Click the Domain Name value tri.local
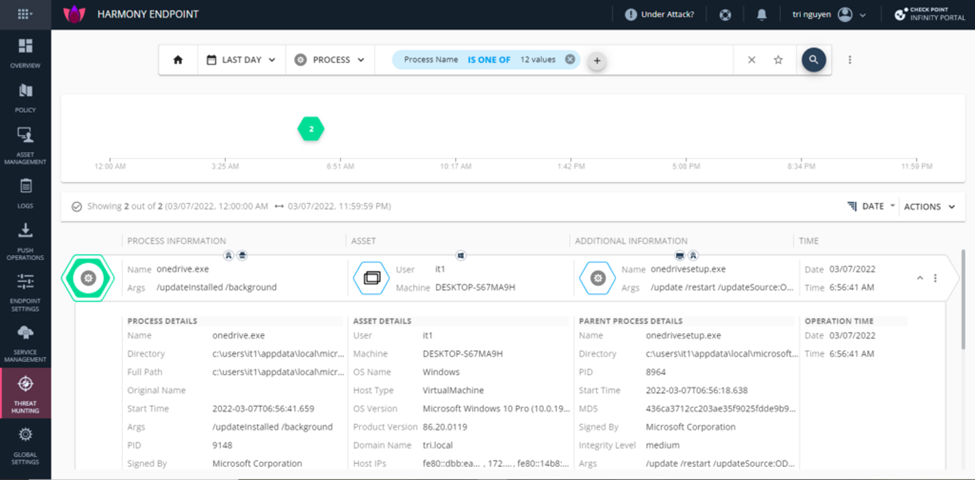Screen dimensions: 975x480 (438, 445)
